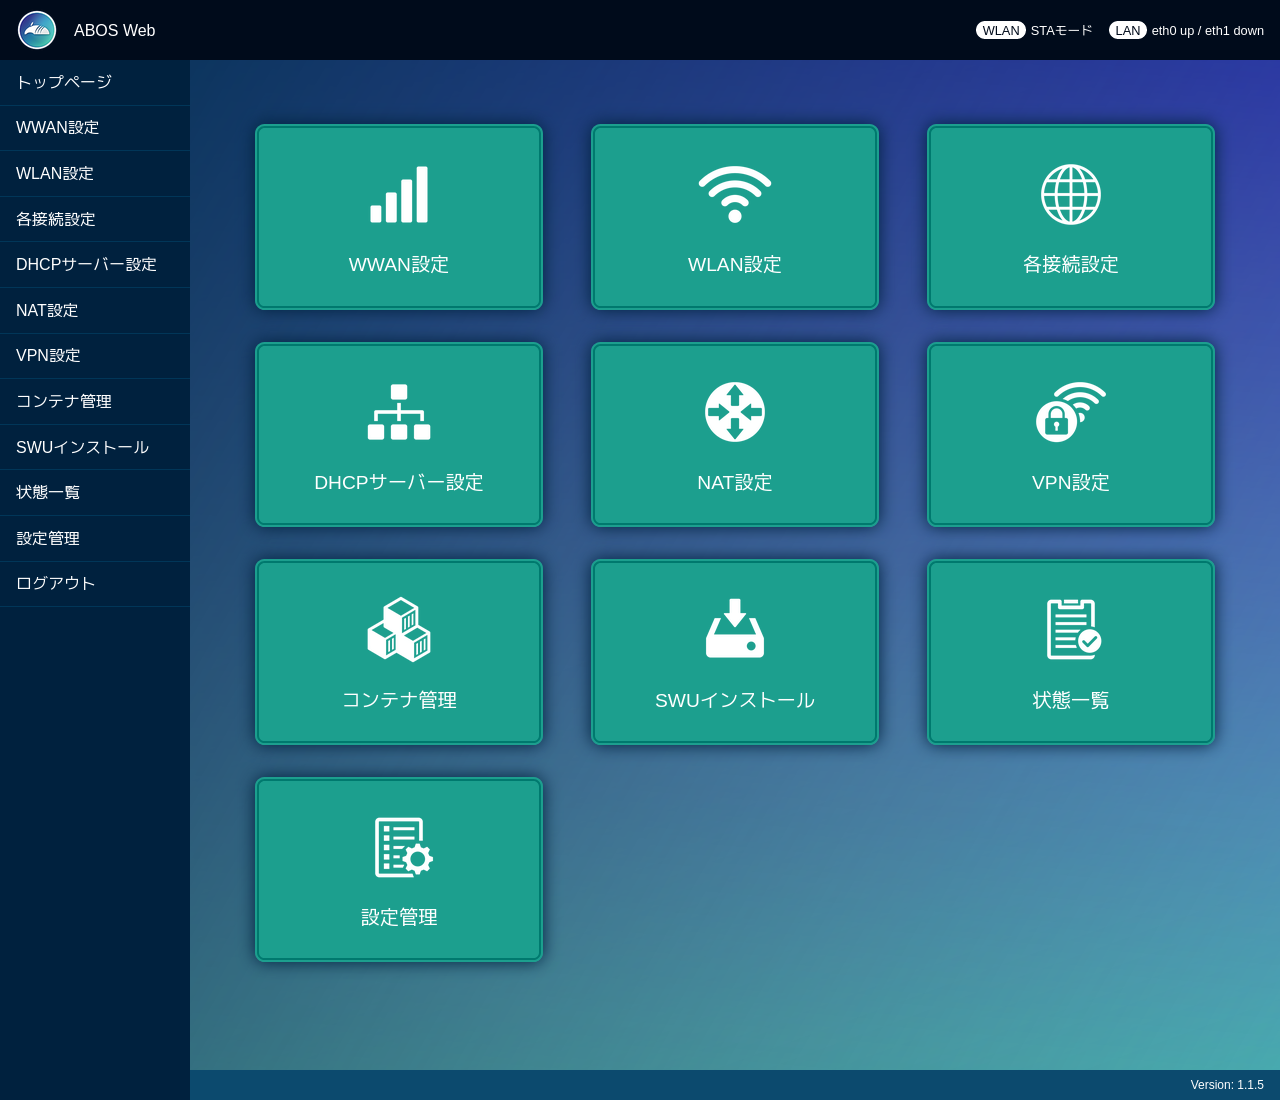Click the コンテナ管理 tile label

click(399, 700)
